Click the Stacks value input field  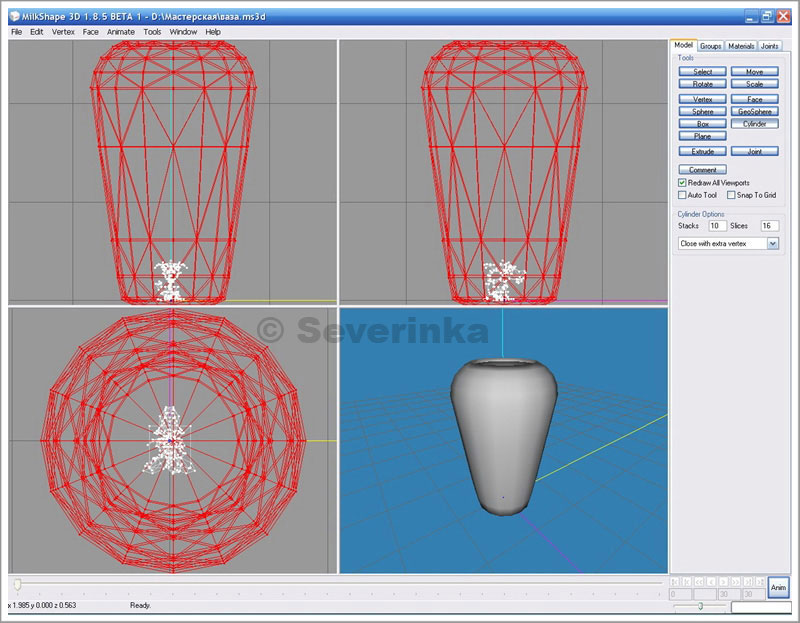coord(717,226)
